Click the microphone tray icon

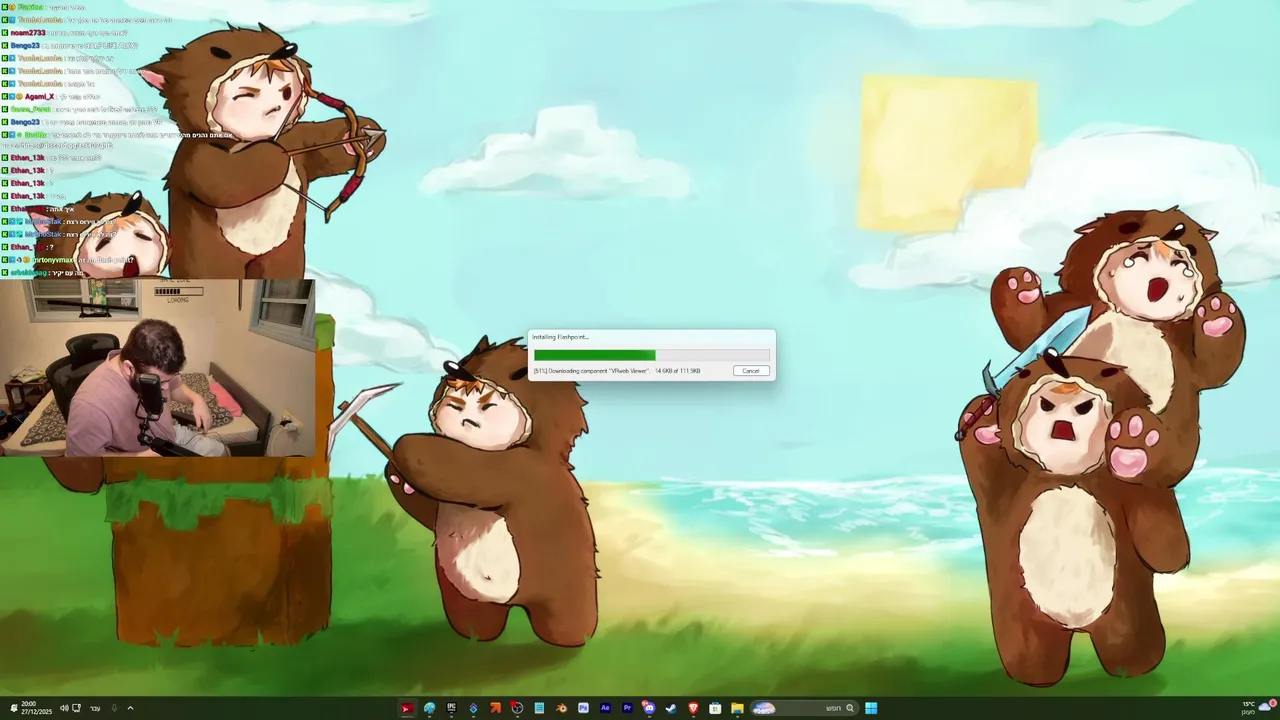pos(114,708)
